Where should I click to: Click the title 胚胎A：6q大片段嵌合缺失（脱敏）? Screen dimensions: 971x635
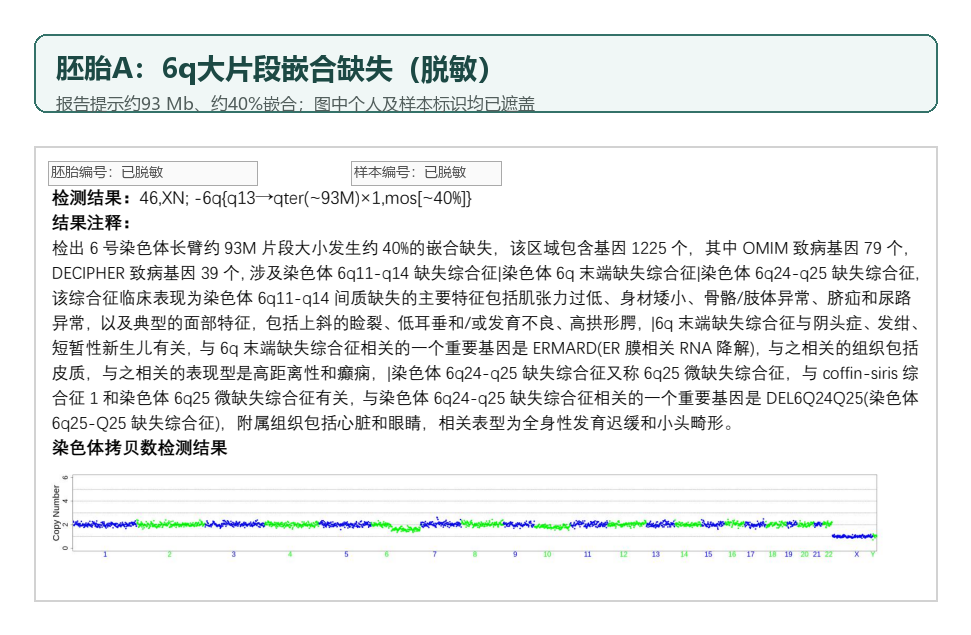(273, 68)
